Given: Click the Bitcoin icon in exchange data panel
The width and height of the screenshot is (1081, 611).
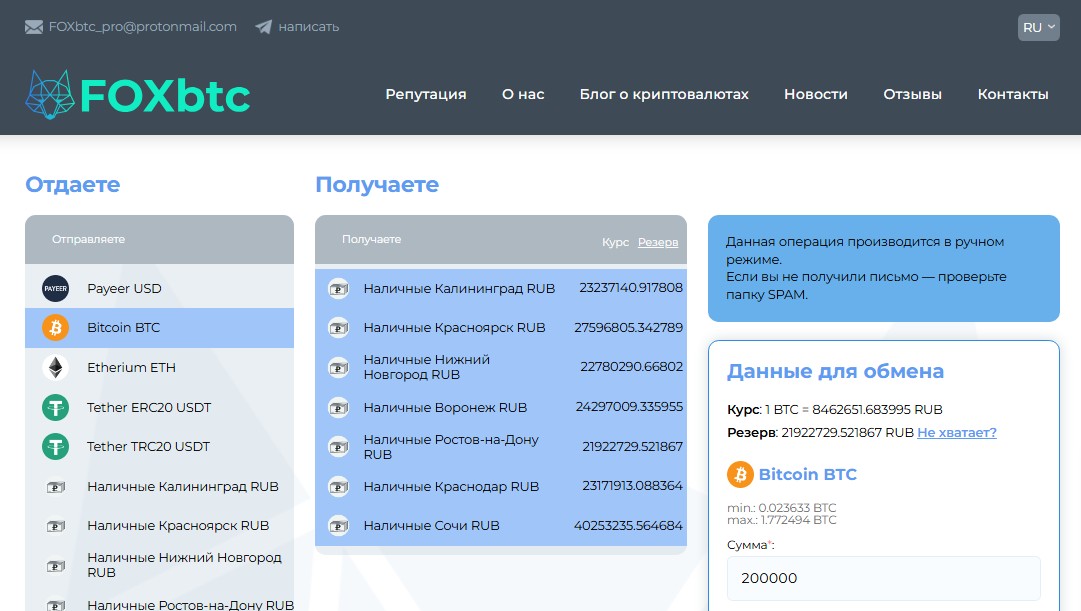Looking at the screenshot, I should click(x=739, y=474).
